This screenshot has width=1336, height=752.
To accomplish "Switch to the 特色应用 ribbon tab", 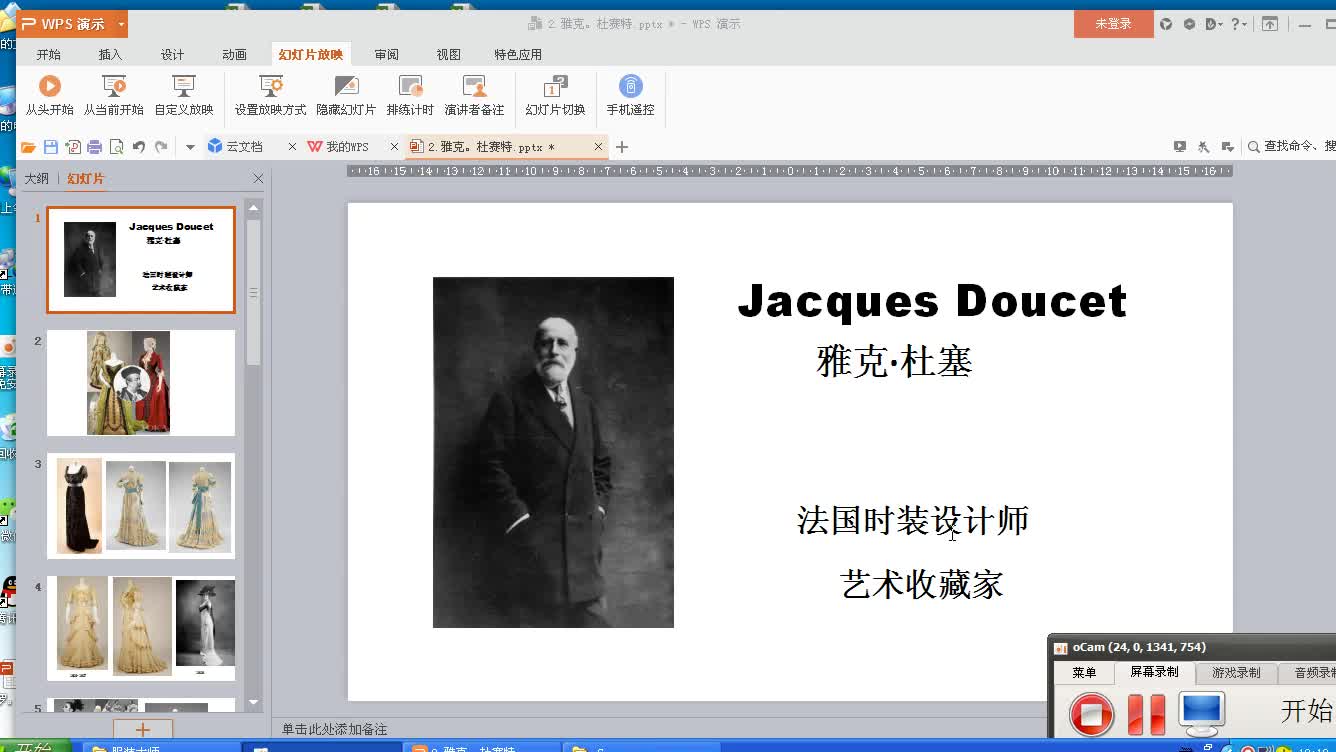I will tap(518, 55).
